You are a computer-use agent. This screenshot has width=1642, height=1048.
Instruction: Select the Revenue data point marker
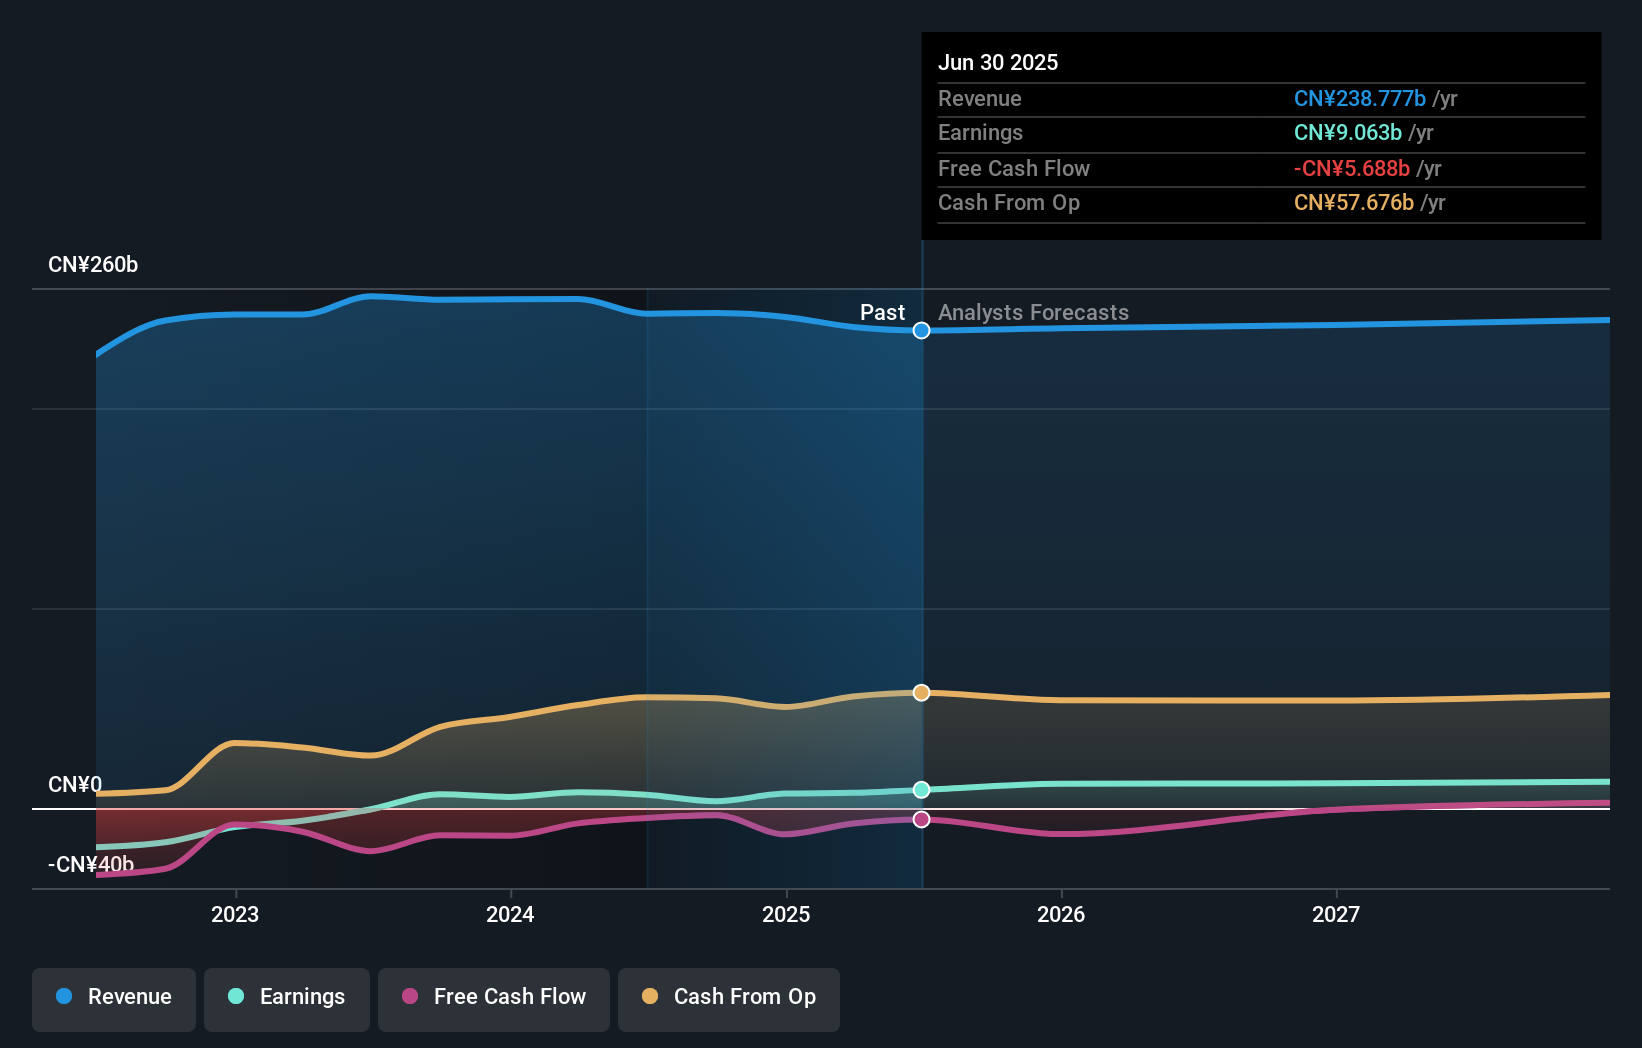(x=921, y=330)
